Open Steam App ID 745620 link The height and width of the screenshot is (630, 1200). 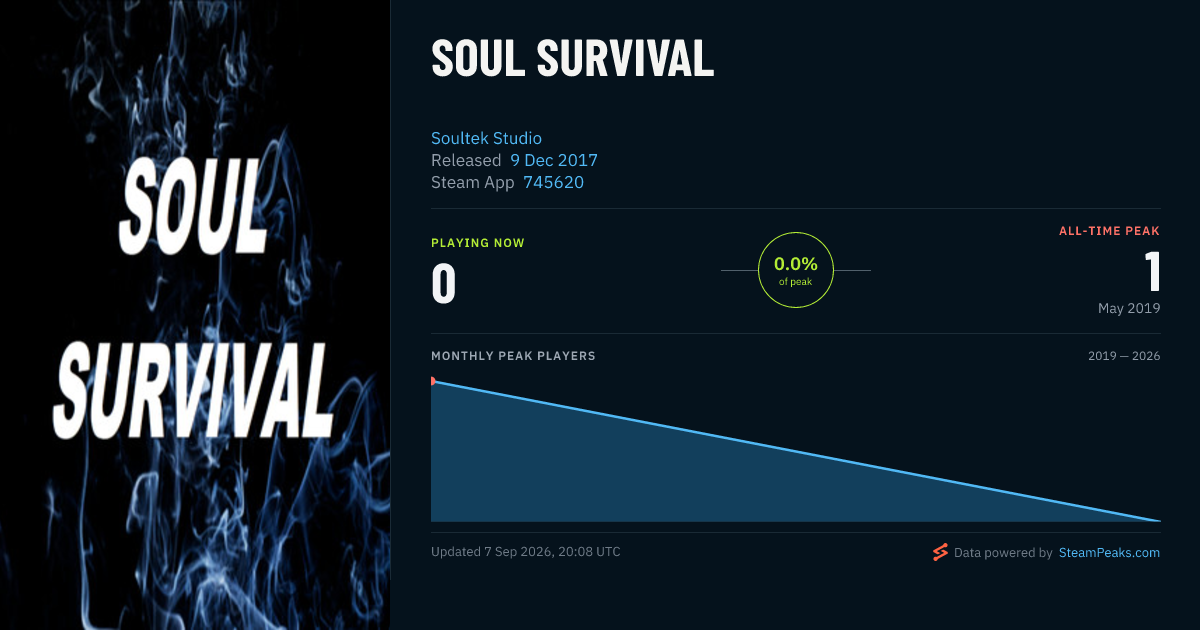[x=553, y=182]
